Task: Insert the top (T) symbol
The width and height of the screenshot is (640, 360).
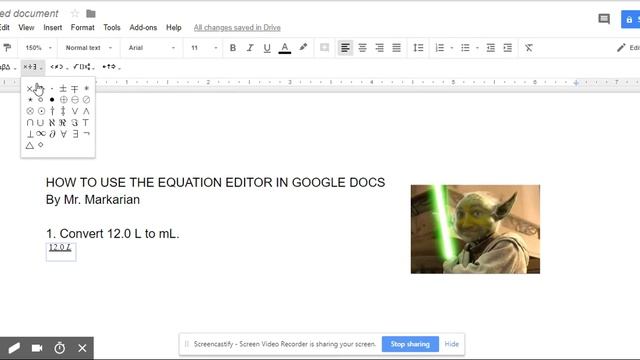Action: click(86, 122)
